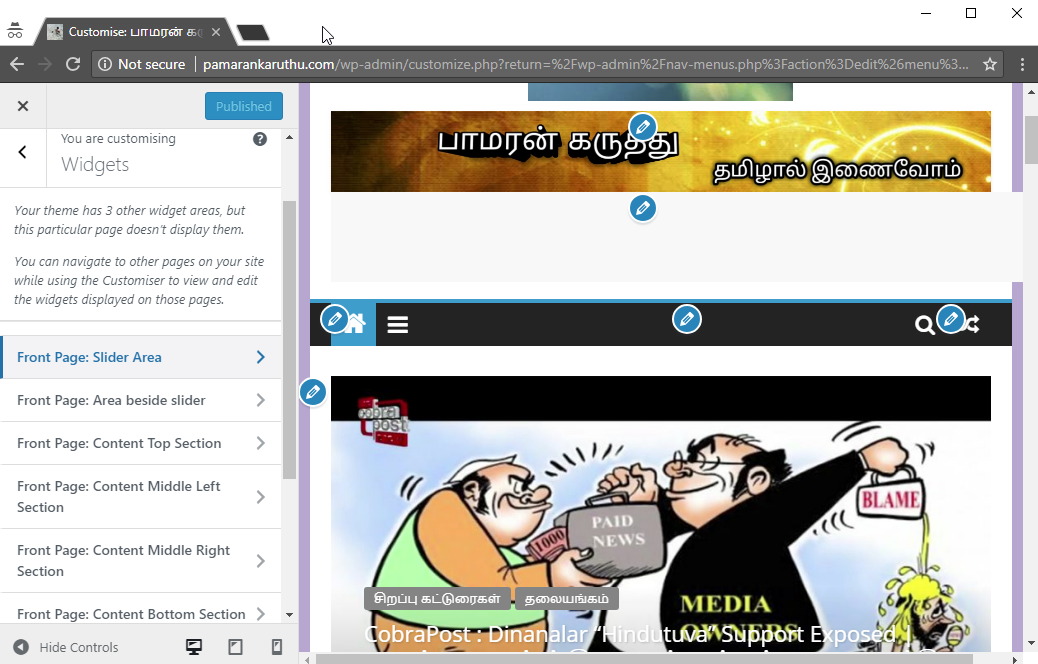Click the search magnifier icon in preview
Image resolution: width=1038 pixels, height=664 pixels.
point(925,325)
